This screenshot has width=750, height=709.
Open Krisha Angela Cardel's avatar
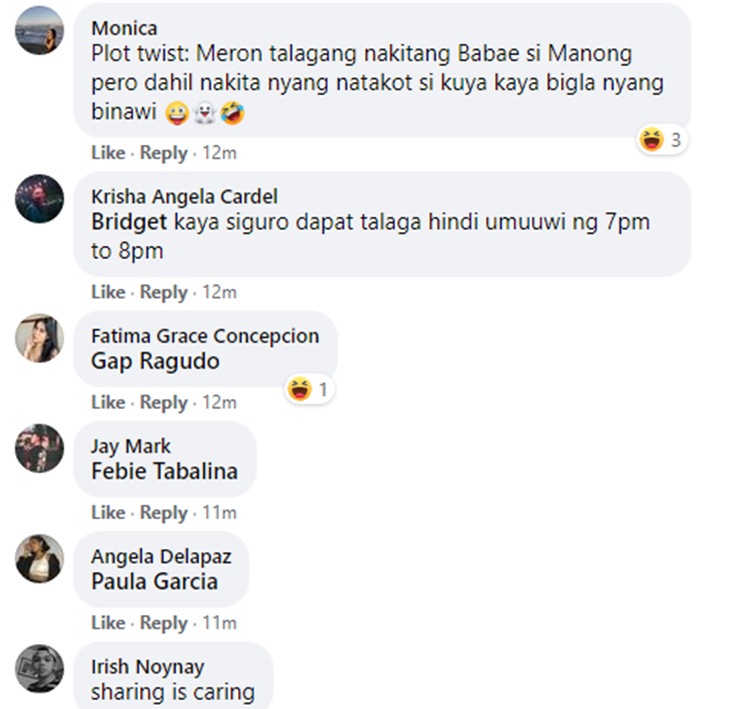pyautogui.click(x=39, y=199)
